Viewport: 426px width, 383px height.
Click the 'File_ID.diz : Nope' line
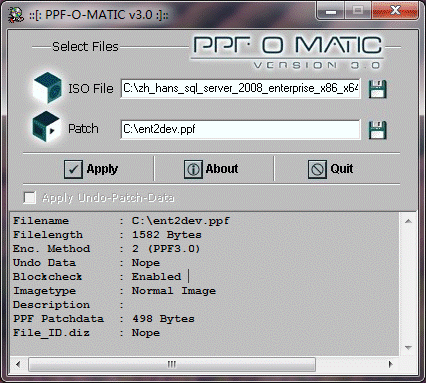(x=86, y=333)
